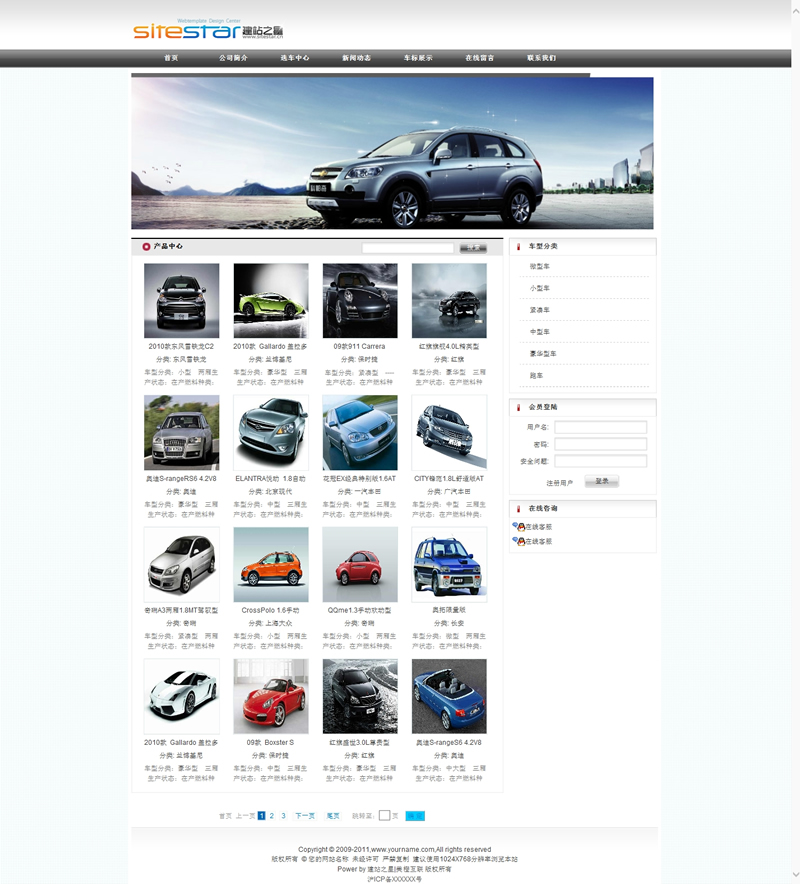Choose the 跑车 category link
The height and width of the screenshot is (884, 800).
tap(537, 376)
